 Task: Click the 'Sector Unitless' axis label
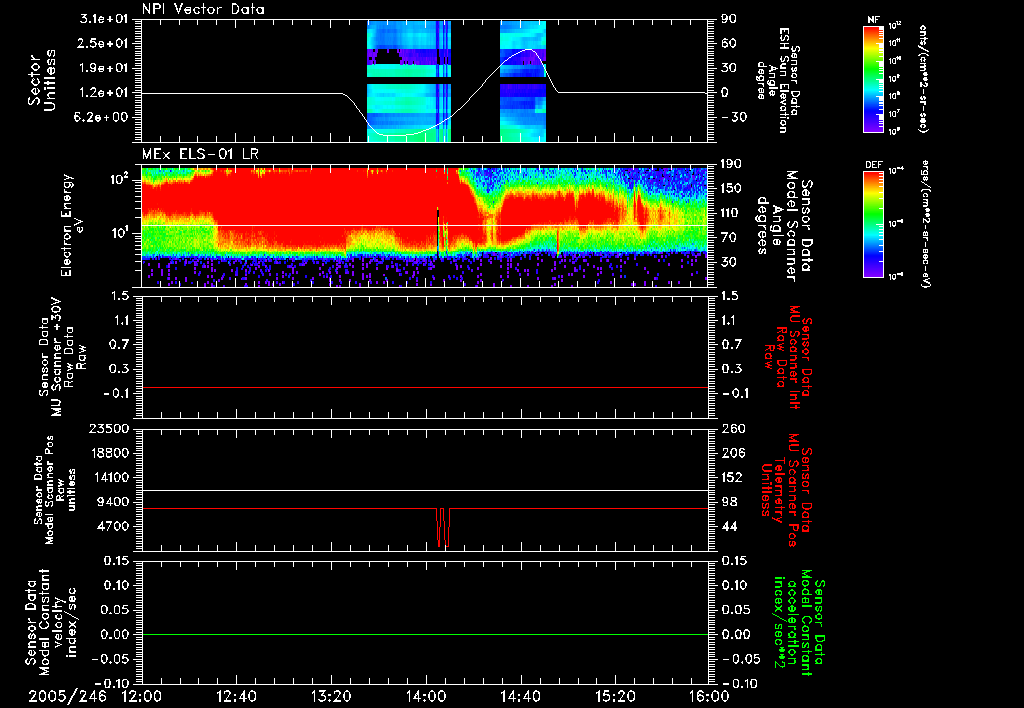point(42,80)
